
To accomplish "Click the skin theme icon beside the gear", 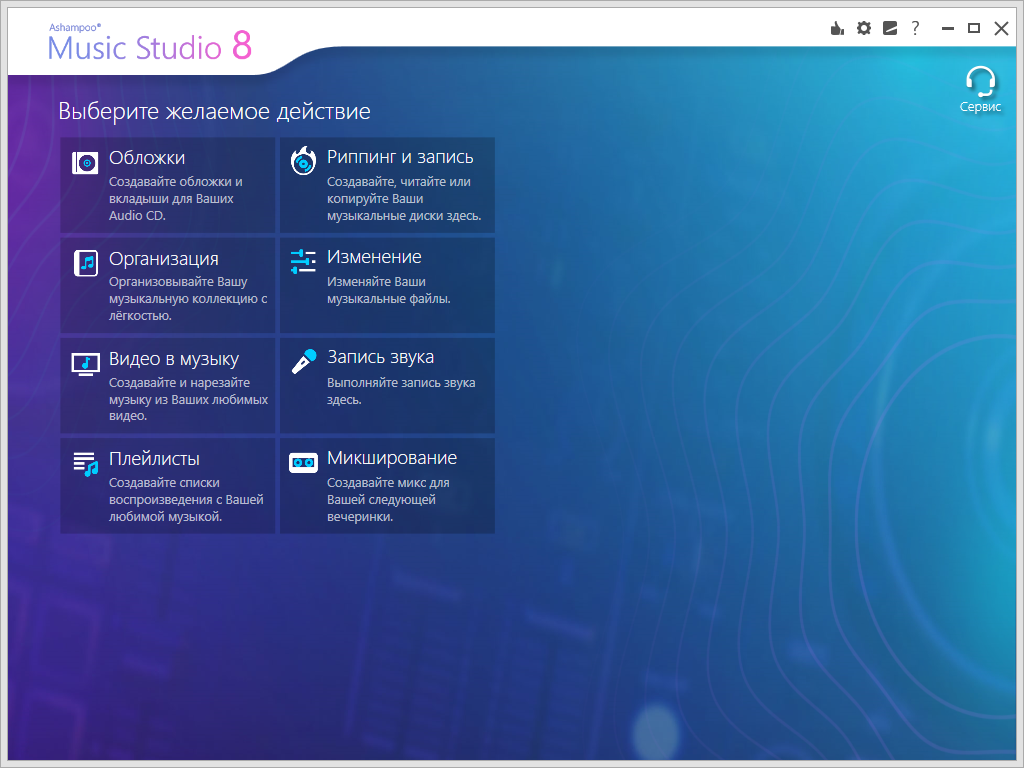I will click(x=890, y=29).
